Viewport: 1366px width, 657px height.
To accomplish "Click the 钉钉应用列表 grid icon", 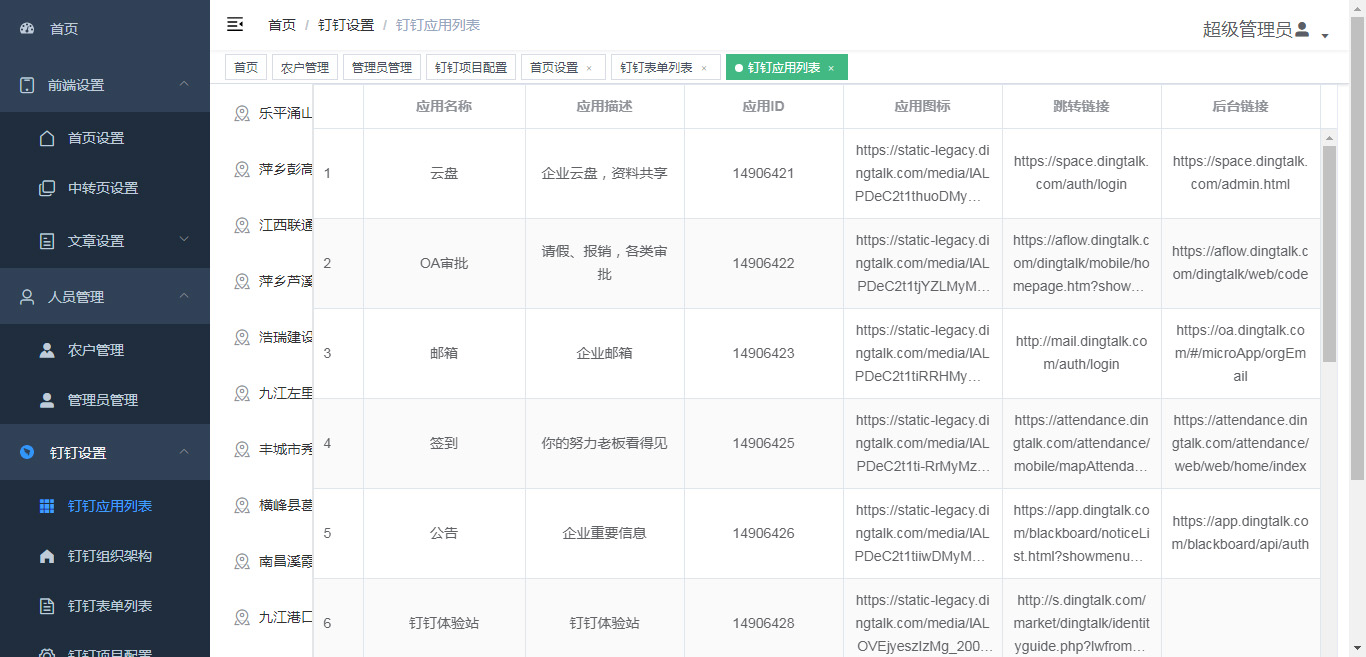I will coord(47,506).
